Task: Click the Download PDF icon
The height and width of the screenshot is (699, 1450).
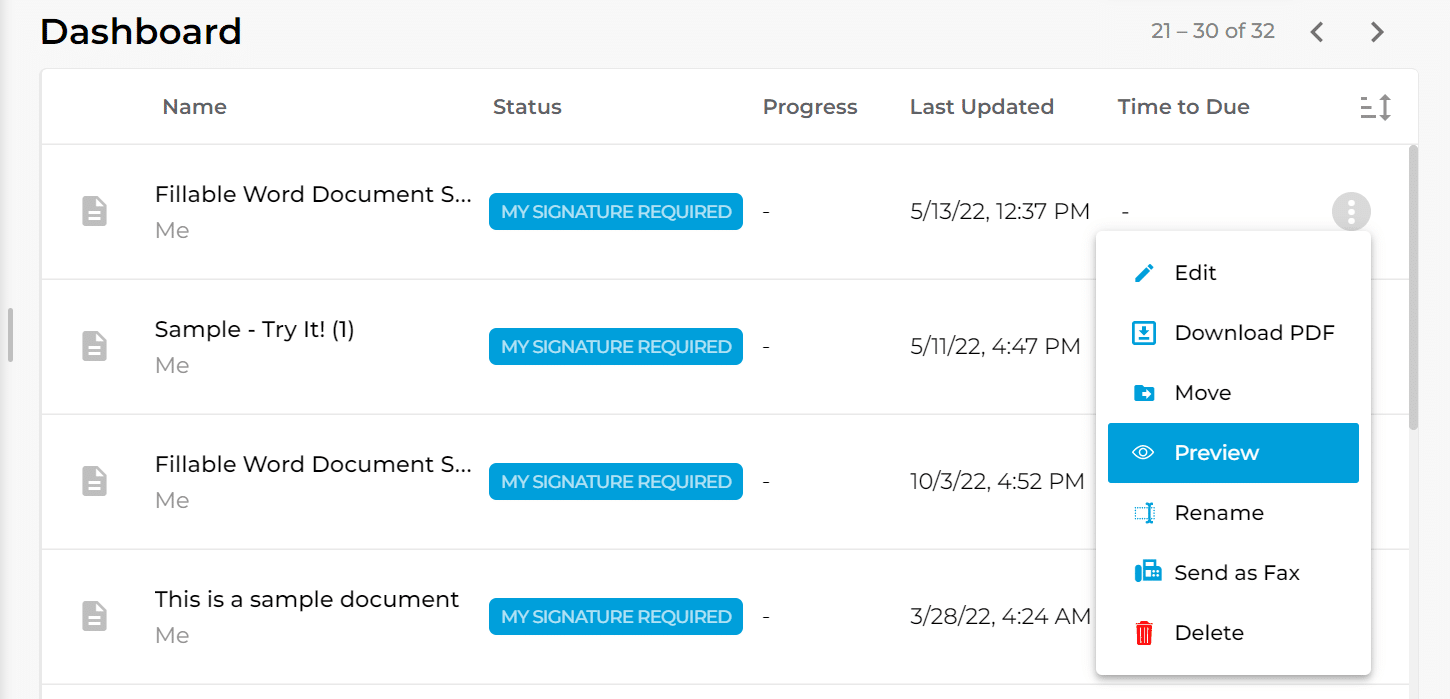Action: coord(1145,332)
